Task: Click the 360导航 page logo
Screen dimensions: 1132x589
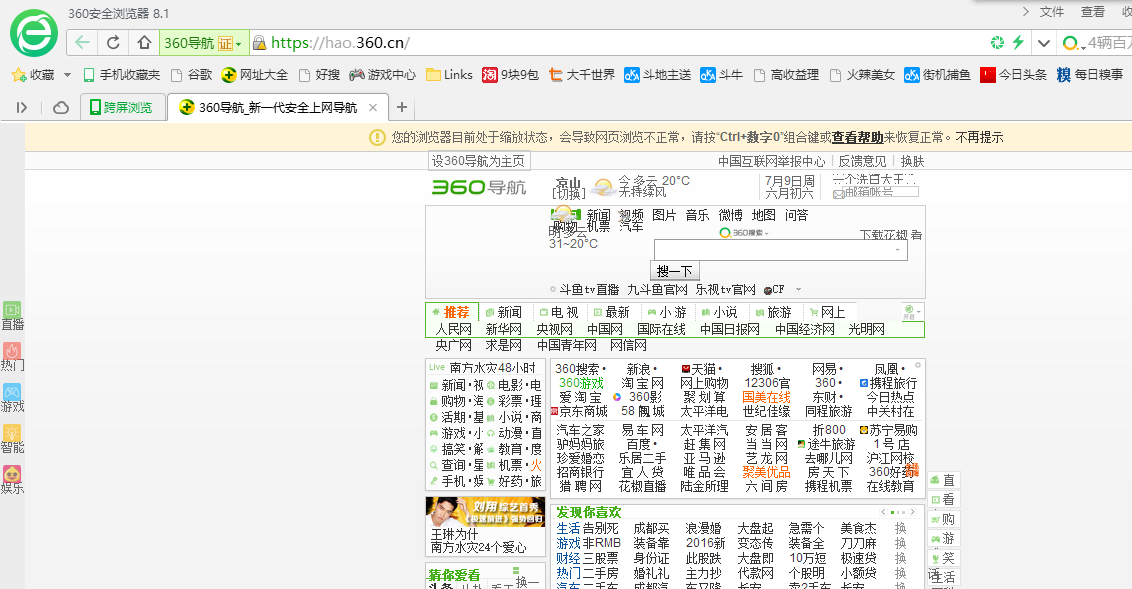Action: pyautogui.click(x=479, y=188)
